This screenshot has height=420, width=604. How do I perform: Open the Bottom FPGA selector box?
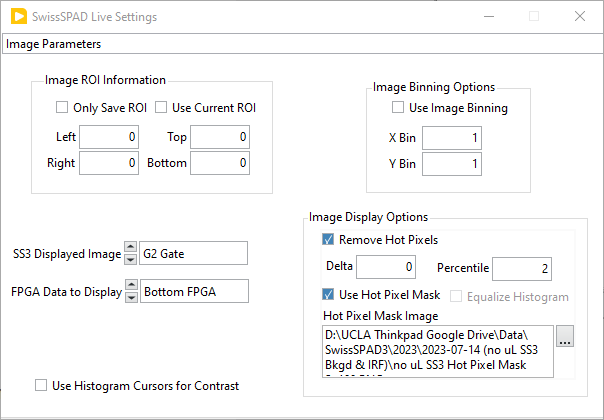click(194, 291)
